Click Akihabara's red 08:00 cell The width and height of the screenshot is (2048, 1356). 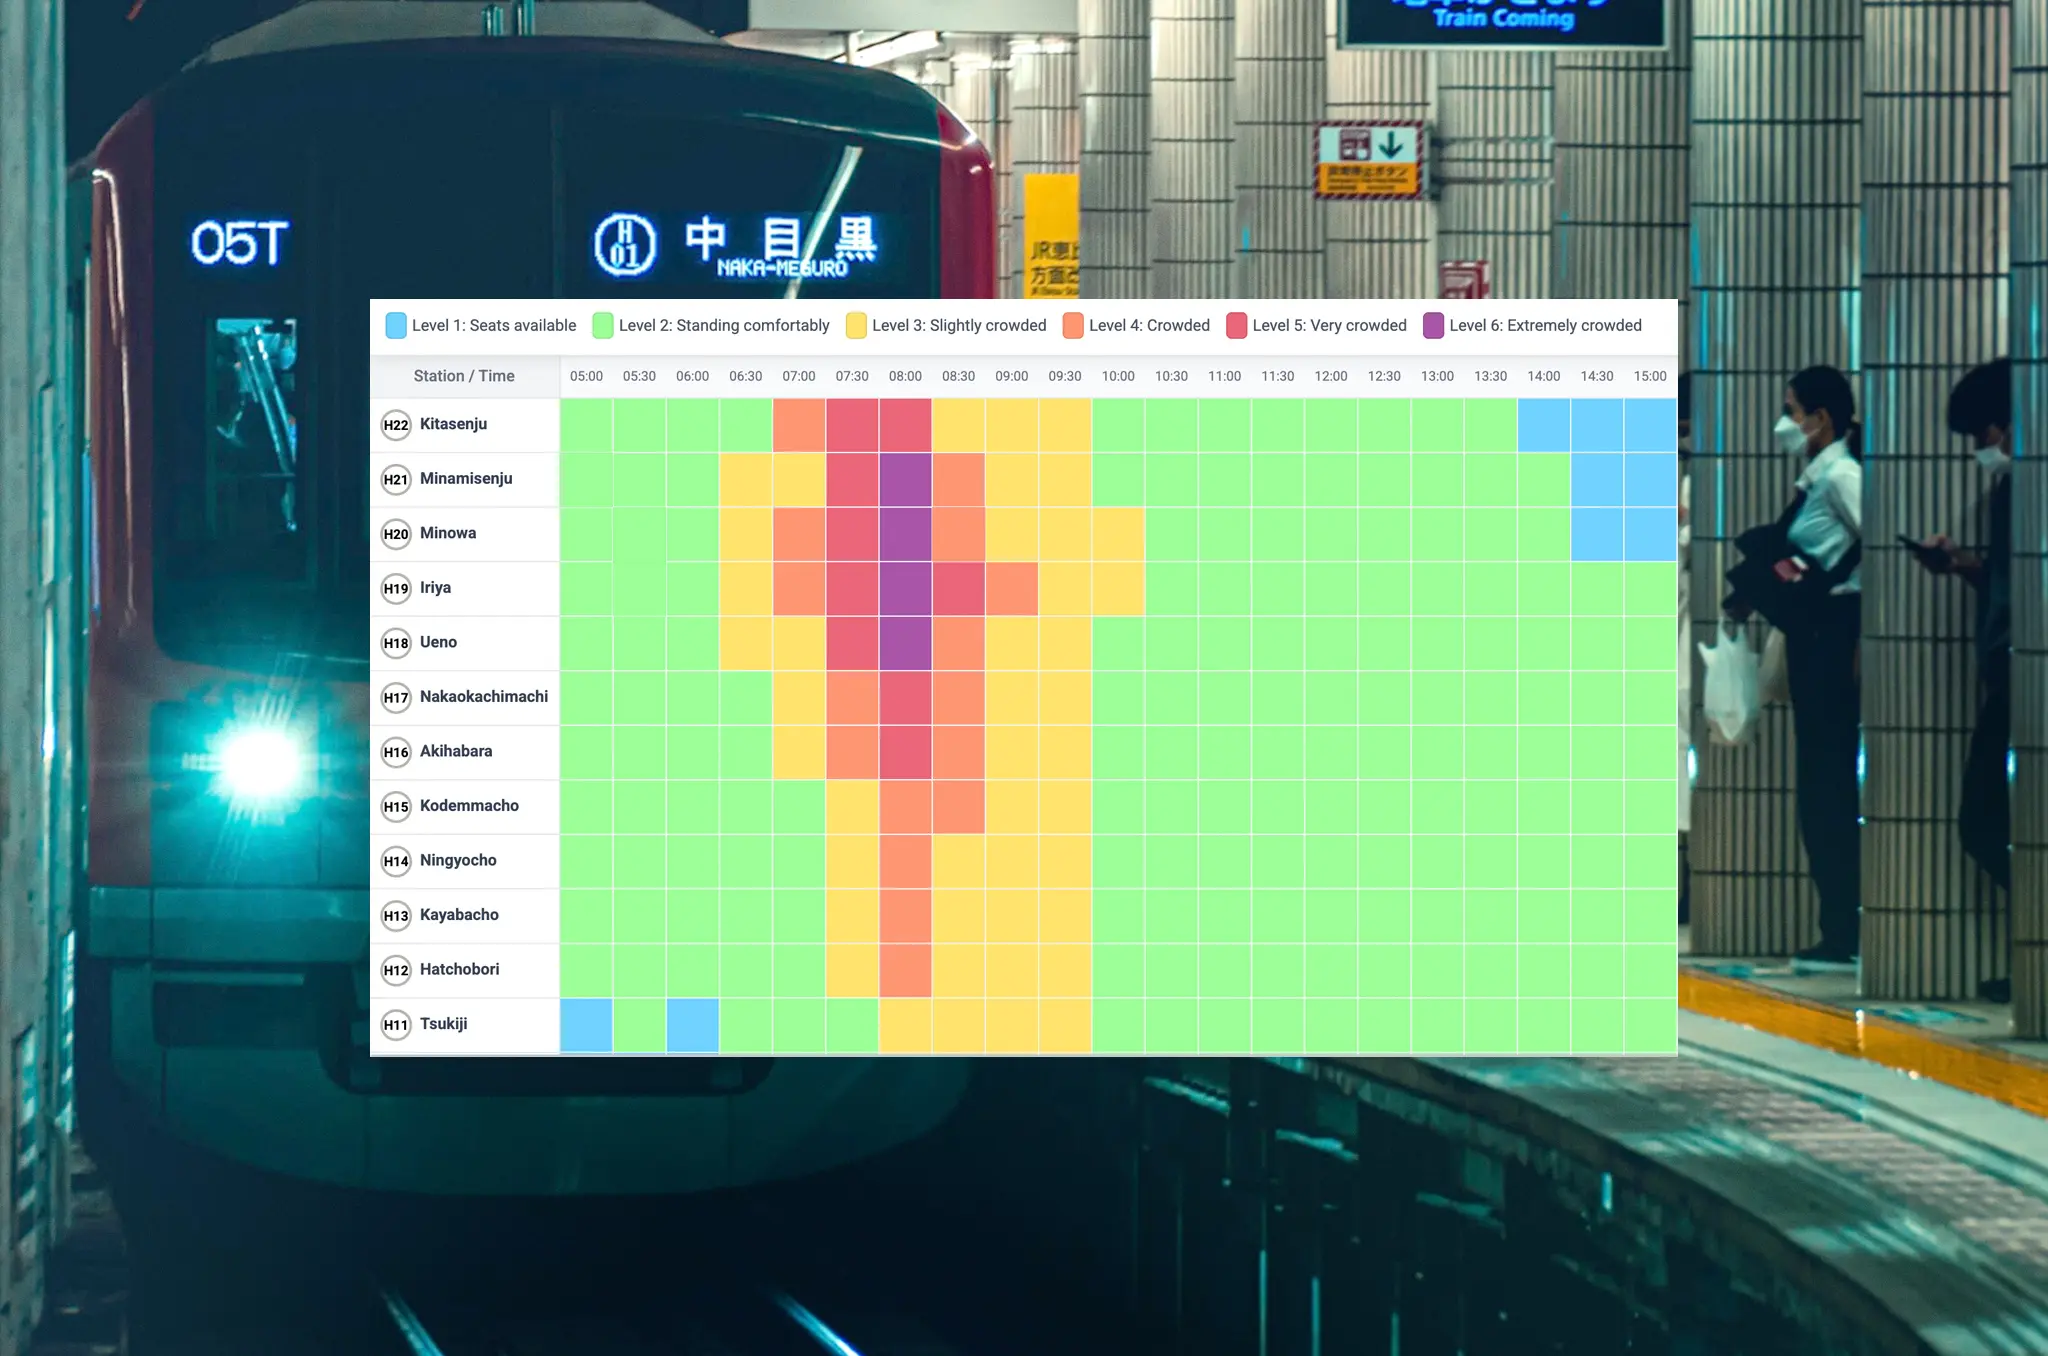905,752
